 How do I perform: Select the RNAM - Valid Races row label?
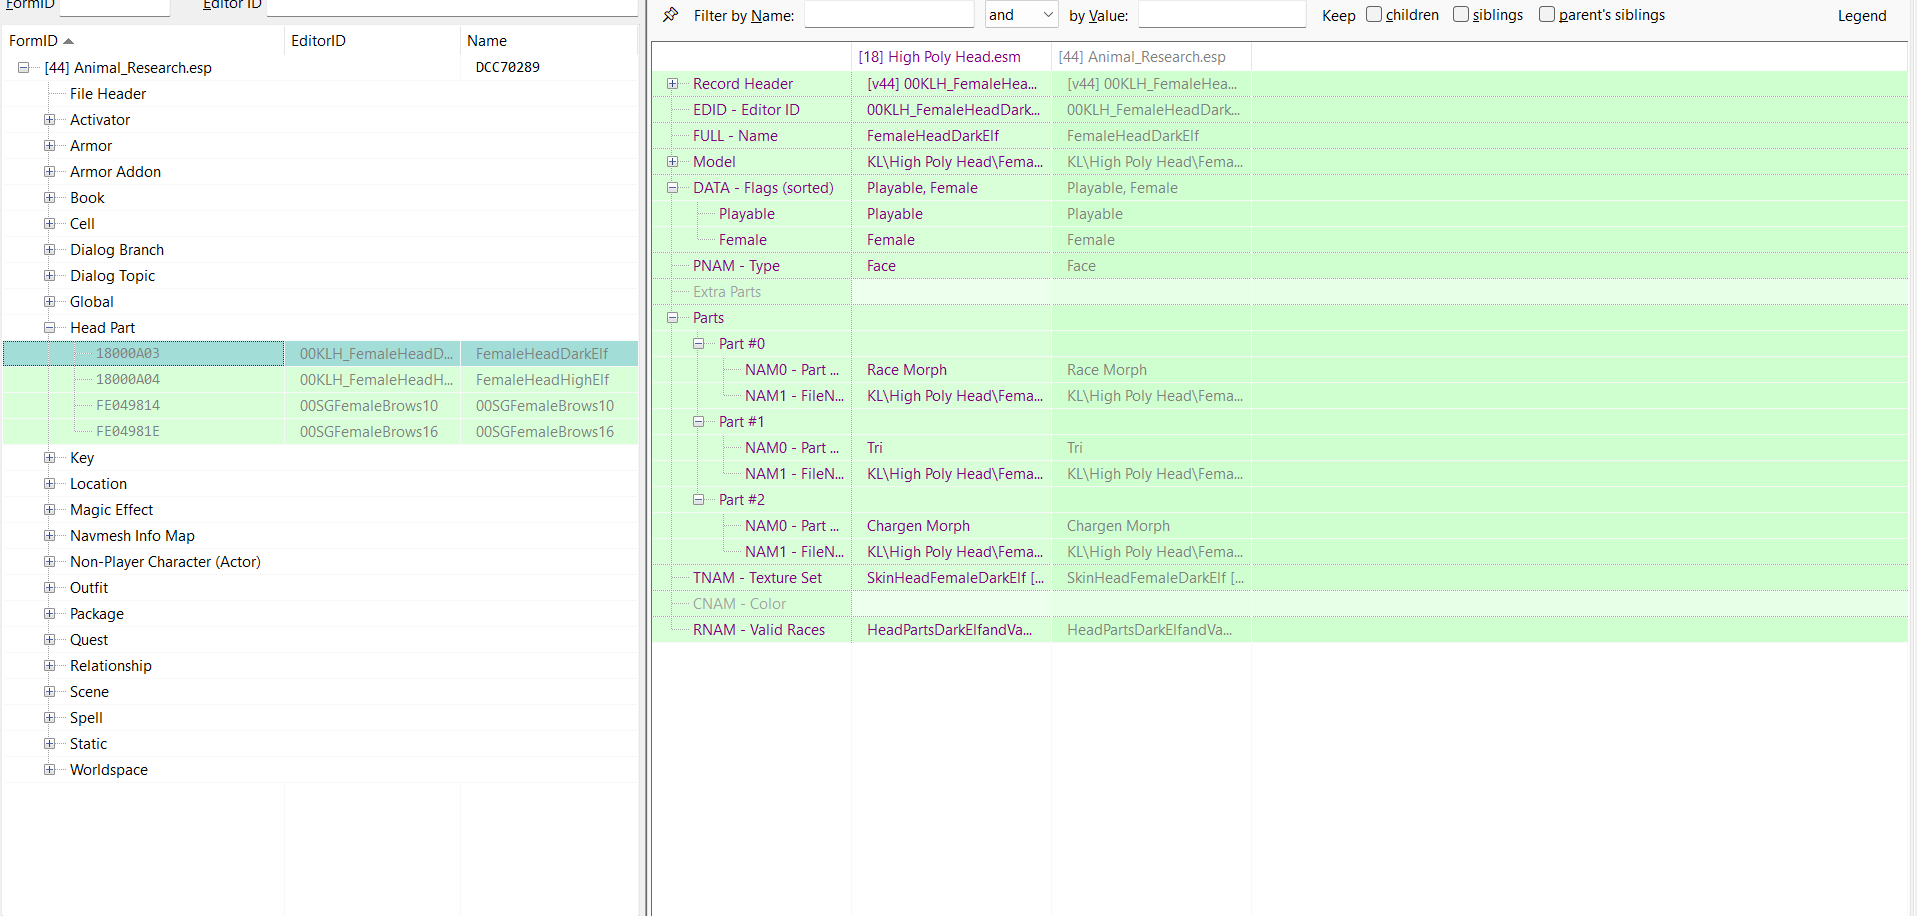click(759, 630)
